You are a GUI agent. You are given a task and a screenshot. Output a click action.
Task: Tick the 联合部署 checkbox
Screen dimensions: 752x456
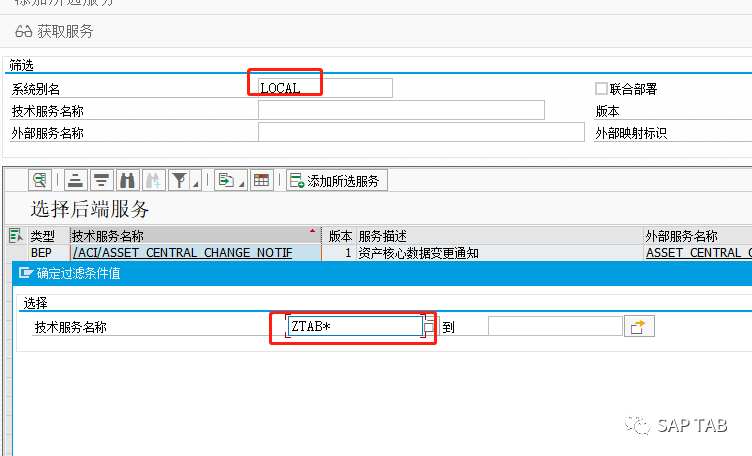pyautogui.click(x=601, y=89)
